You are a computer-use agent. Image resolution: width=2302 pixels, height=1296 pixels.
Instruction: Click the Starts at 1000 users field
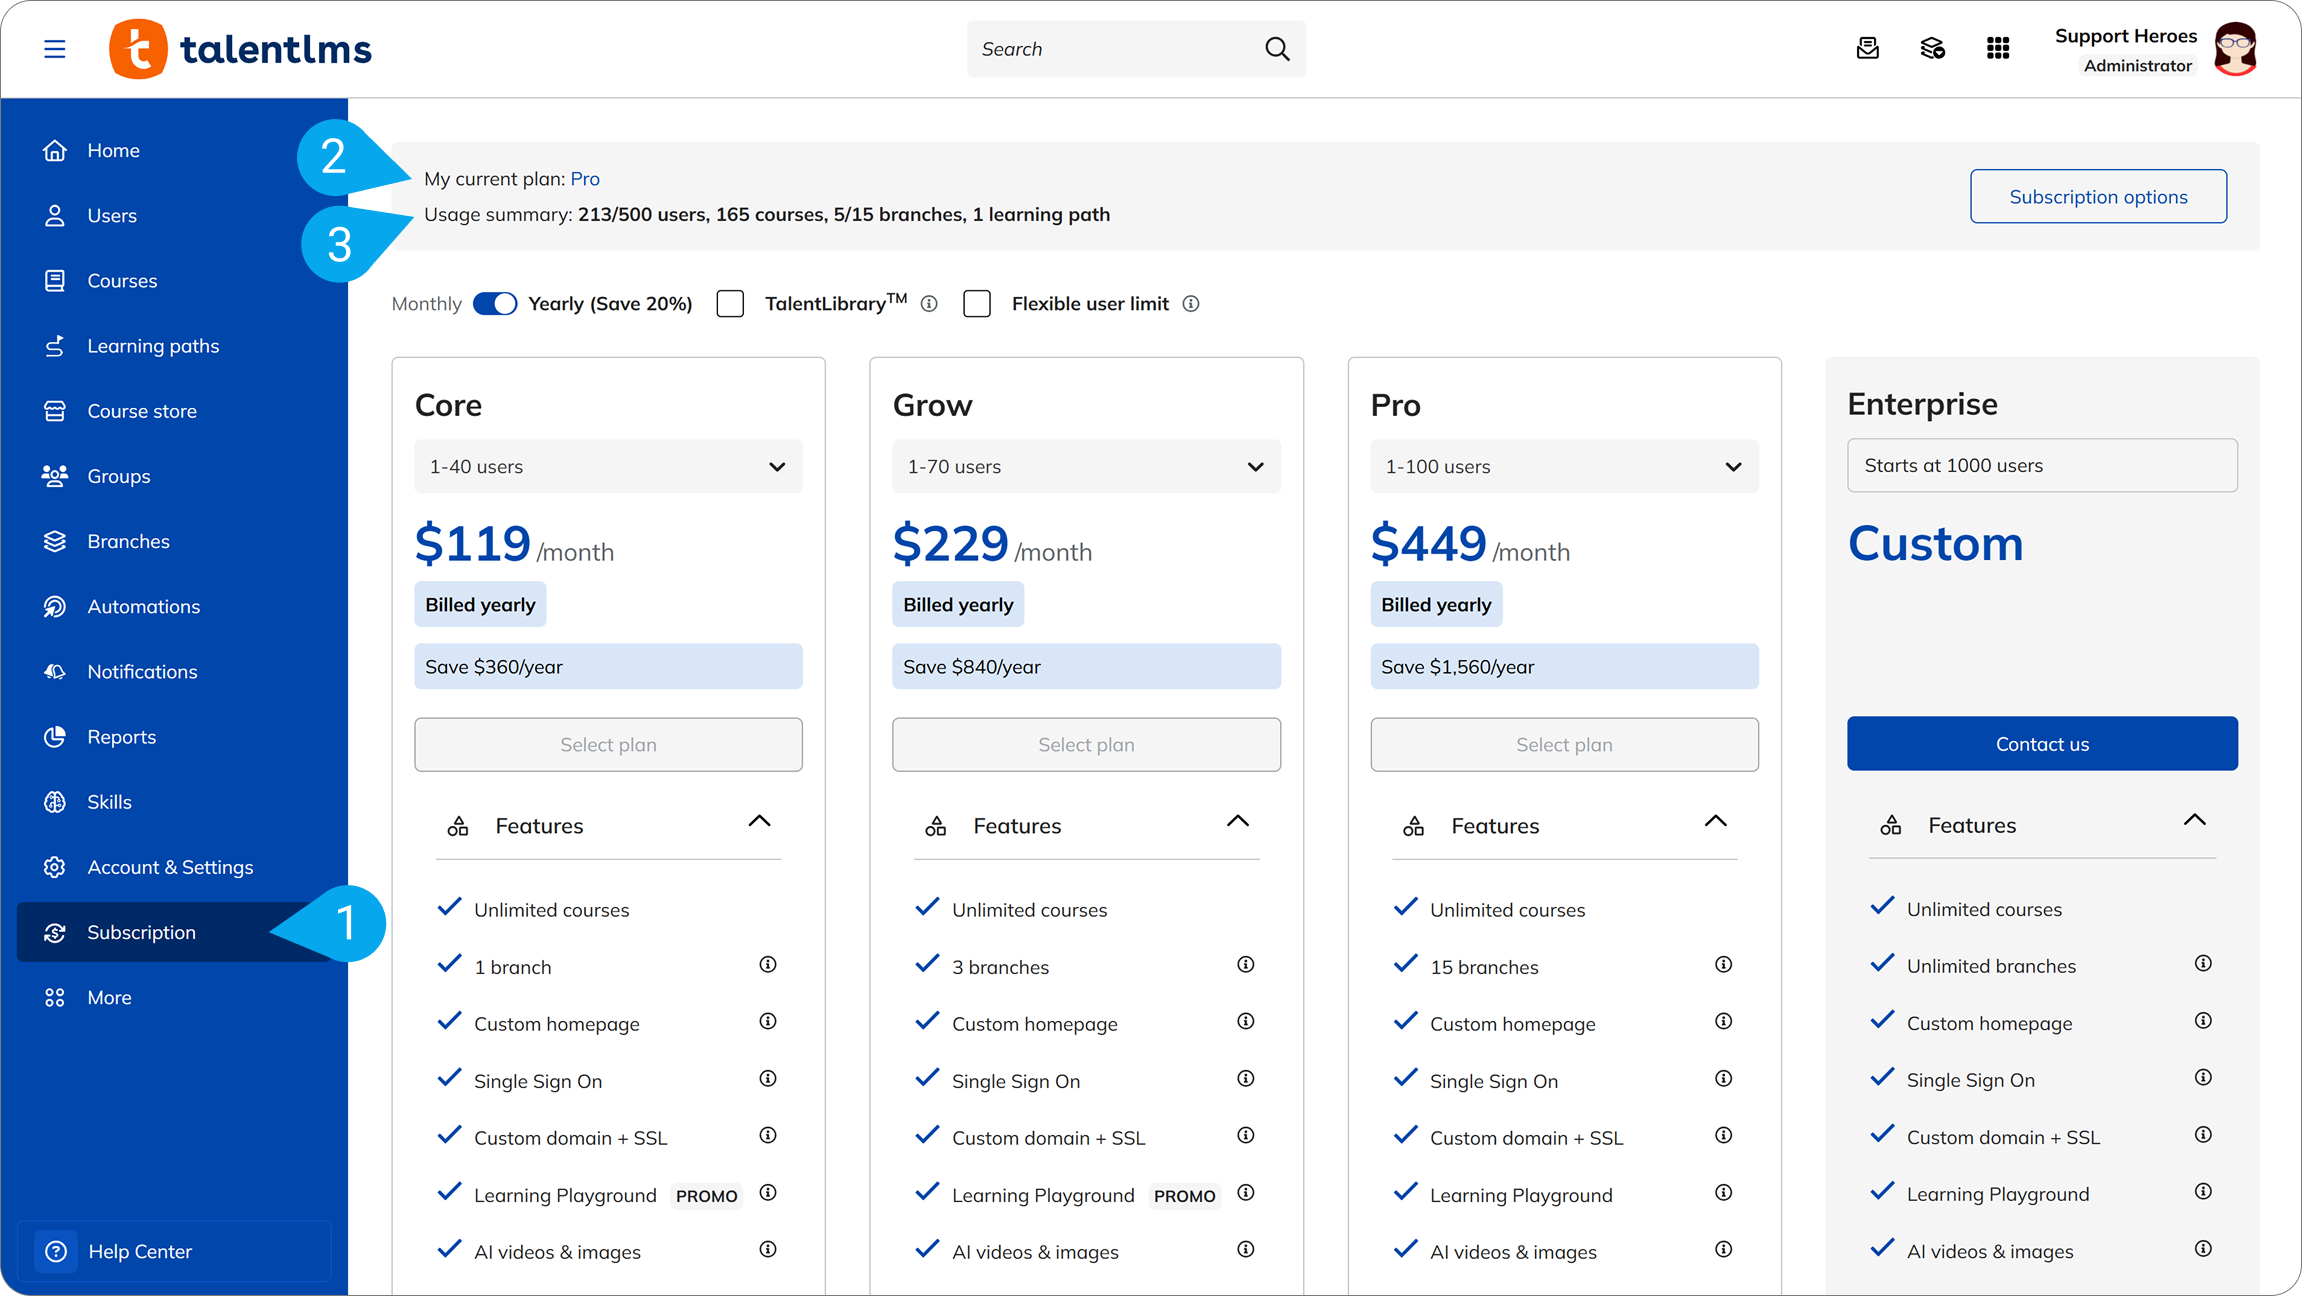[x=2042, y=466]
